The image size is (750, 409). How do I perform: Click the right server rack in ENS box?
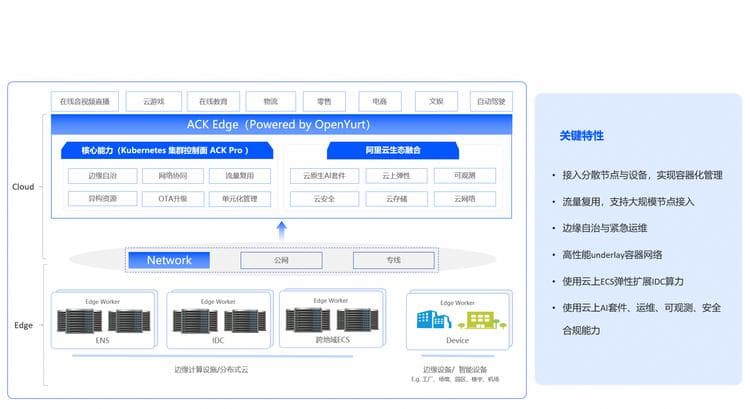coord(130,321)
